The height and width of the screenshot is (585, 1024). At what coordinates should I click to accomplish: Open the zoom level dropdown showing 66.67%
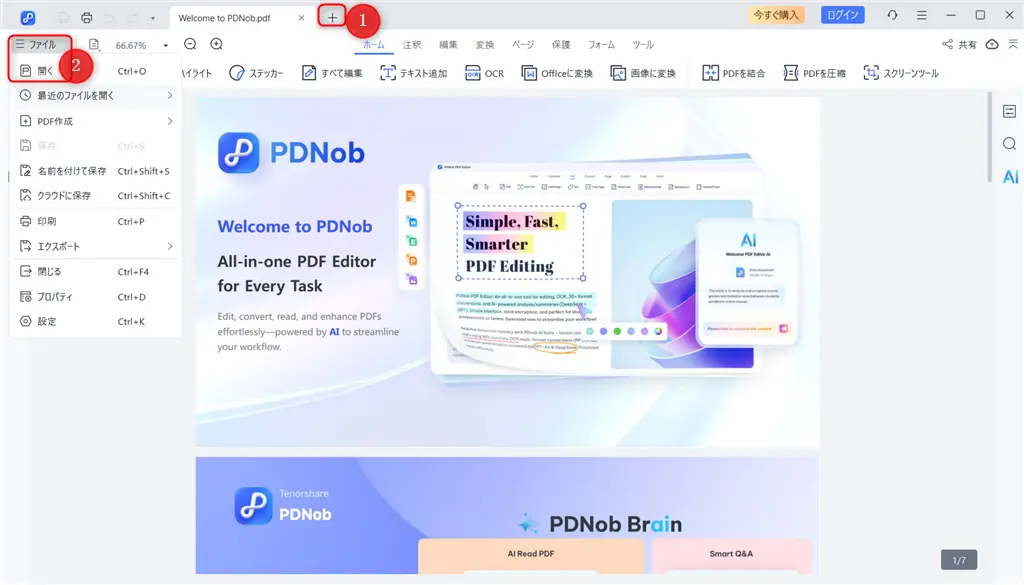(x=140, y=44)
